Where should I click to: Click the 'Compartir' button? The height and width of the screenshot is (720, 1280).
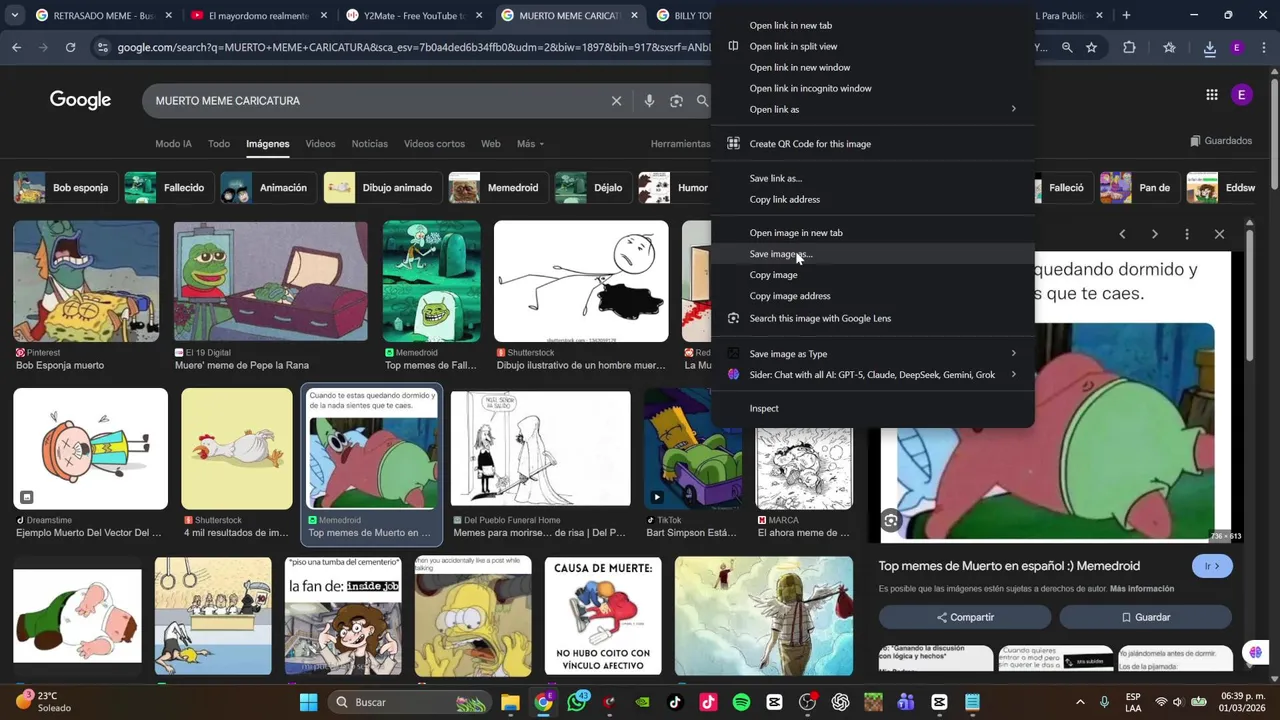pyautogui.click(x=965, y=617)
